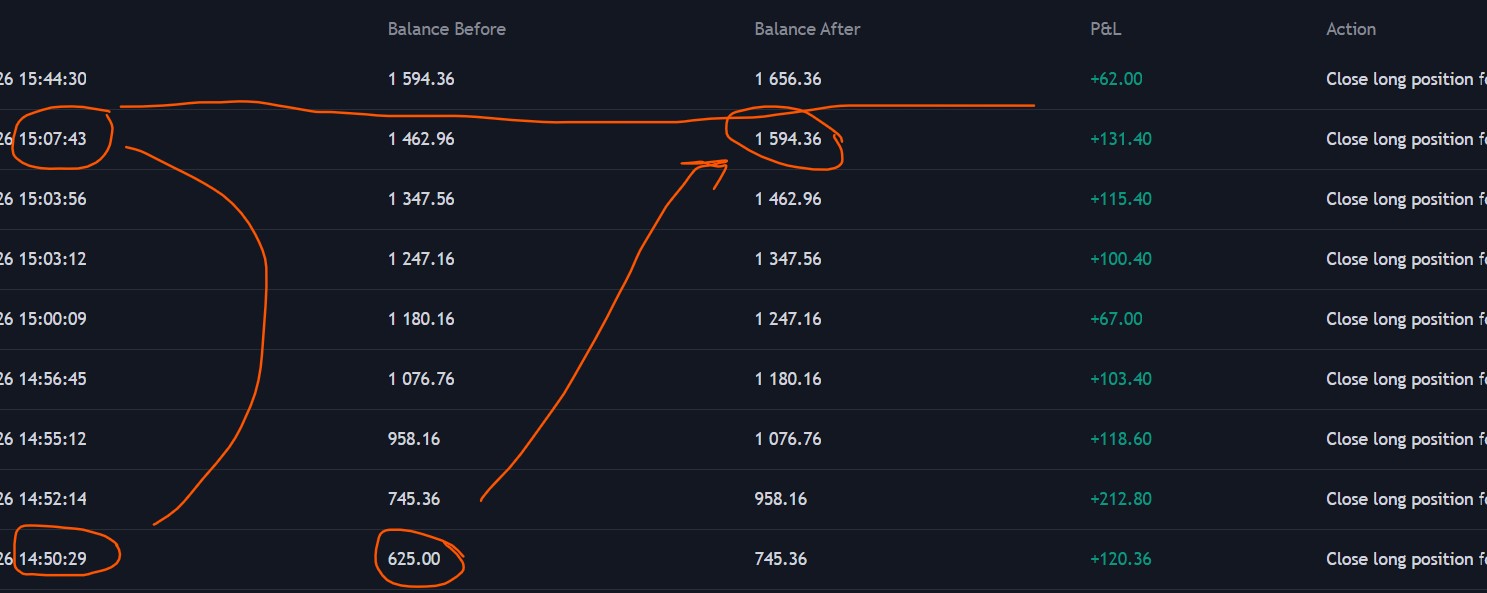Screen dimensions: 1487x593
Task: Click the 625.00 Balance Before value
Action: (414, 559)
